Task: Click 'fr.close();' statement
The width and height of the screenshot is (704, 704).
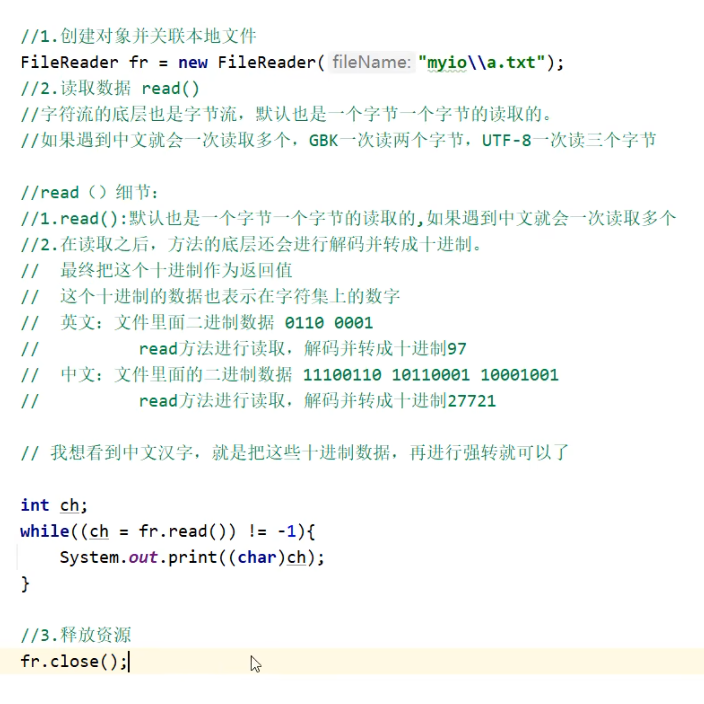Action: [74, 661]
